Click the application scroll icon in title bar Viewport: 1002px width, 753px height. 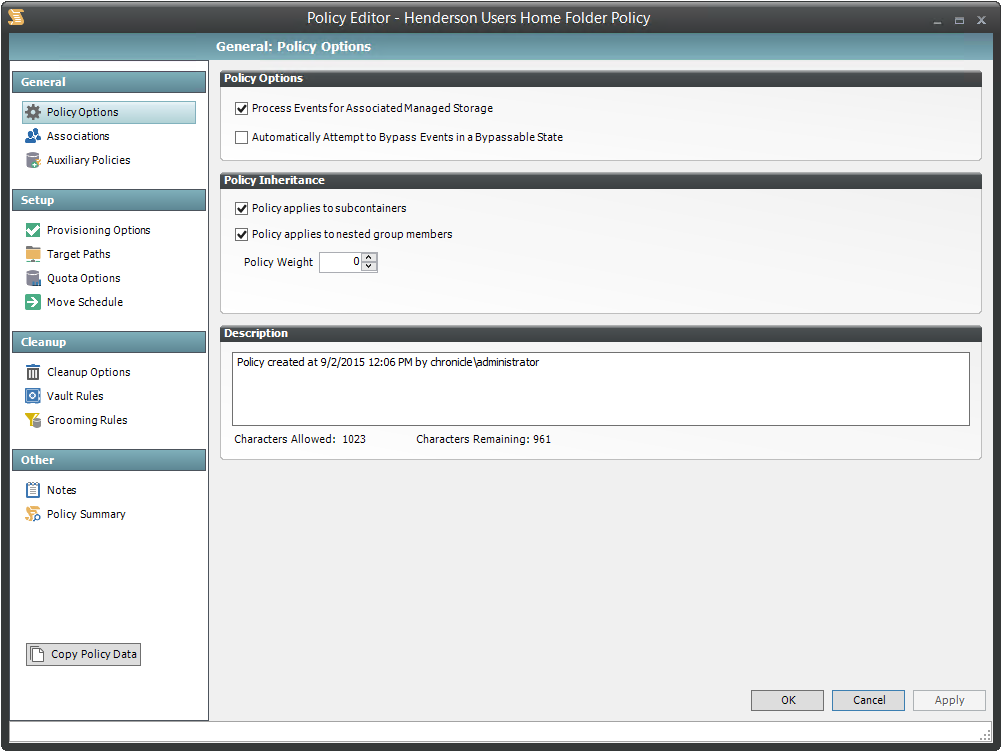click(17, 17)
